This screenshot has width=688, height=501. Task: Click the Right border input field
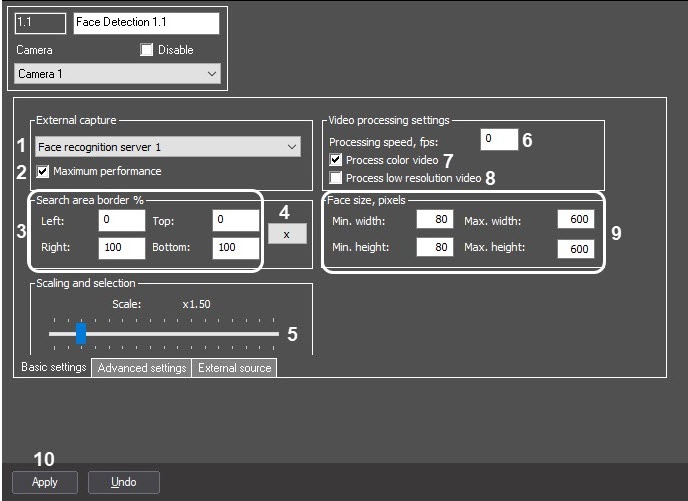pos(121,247)
